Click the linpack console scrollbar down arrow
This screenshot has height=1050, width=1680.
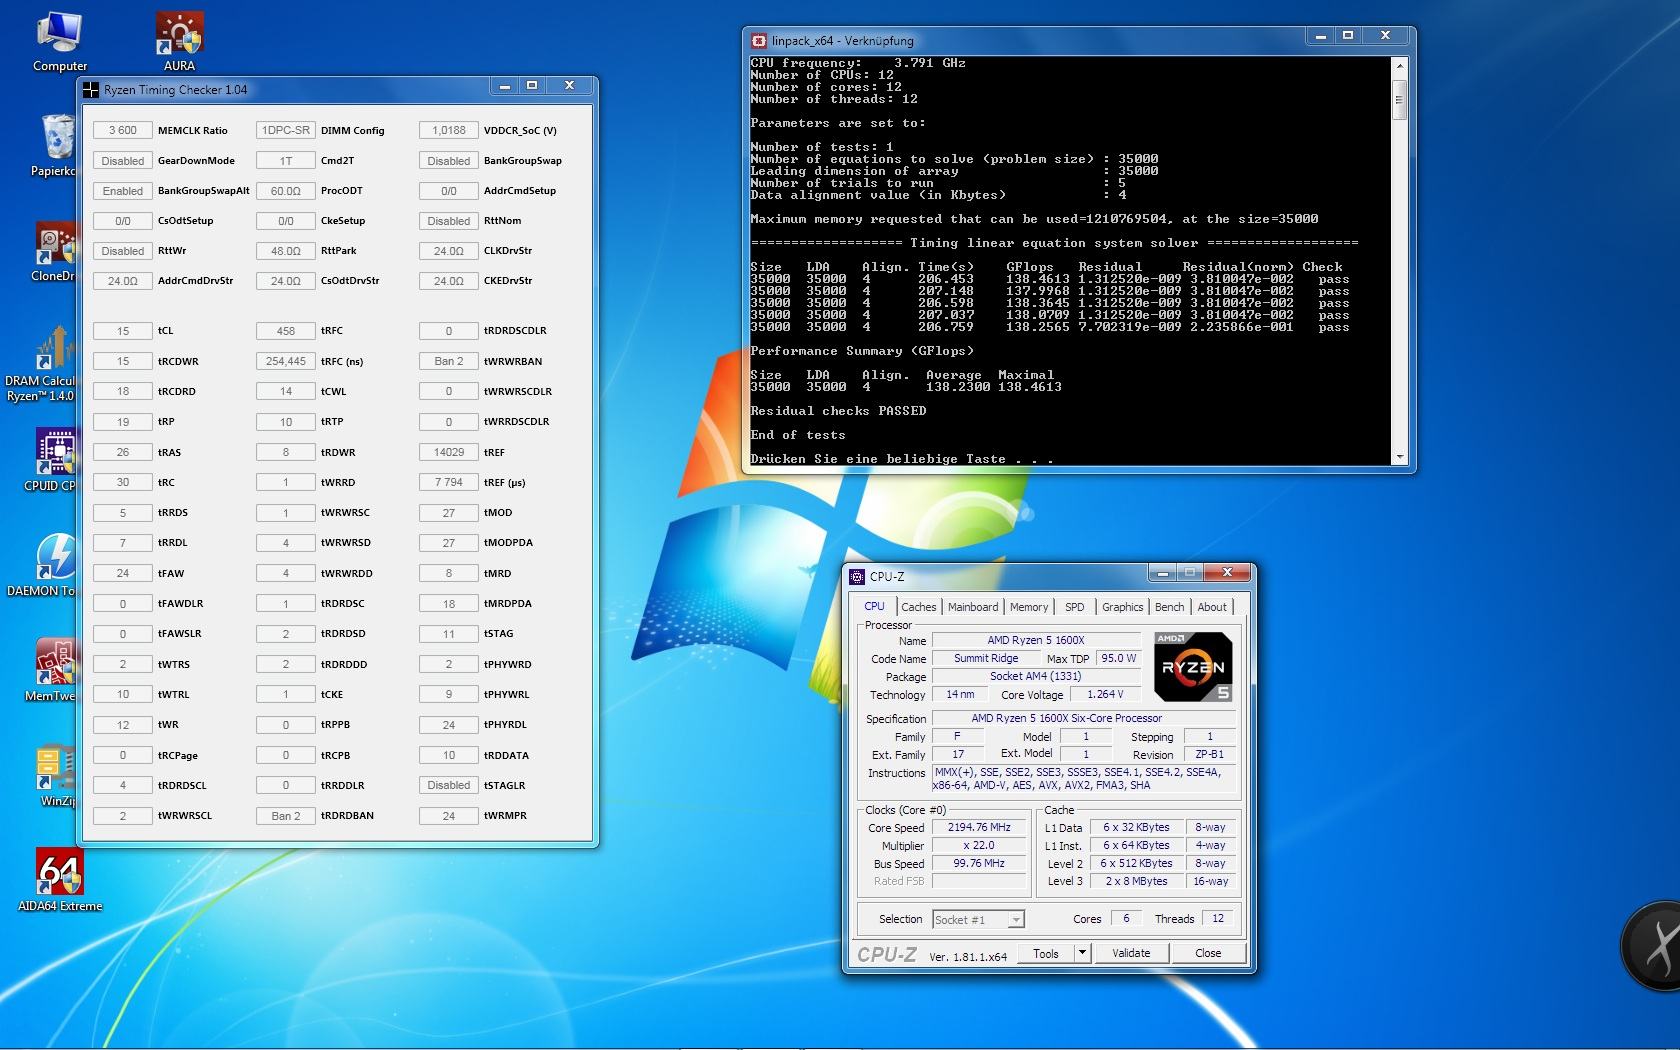[x=1399, y=457]
